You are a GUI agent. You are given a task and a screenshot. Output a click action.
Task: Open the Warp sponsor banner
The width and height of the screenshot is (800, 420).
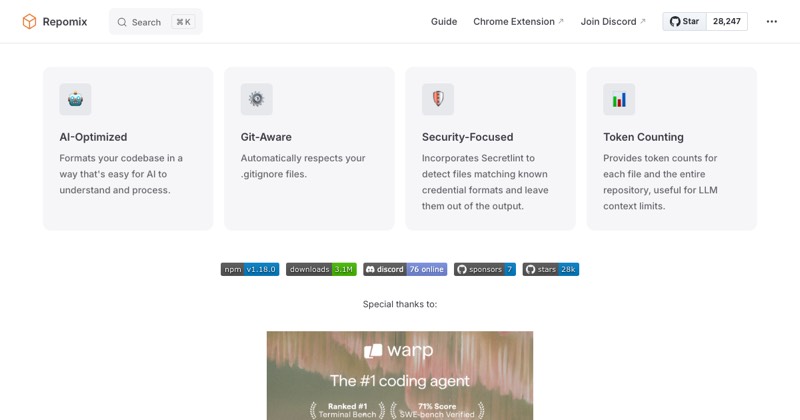click(x=400, y=376)
